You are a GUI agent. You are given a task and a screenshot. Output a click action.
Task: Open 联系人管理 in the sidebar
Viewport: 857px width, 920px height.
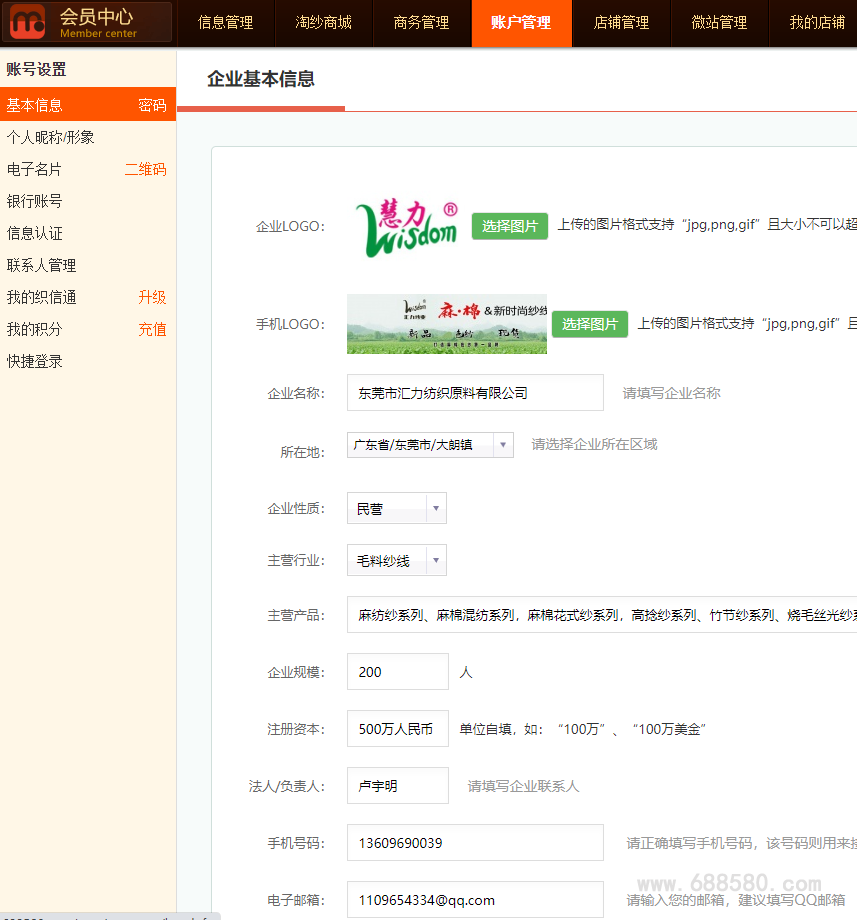coord(42,265)
